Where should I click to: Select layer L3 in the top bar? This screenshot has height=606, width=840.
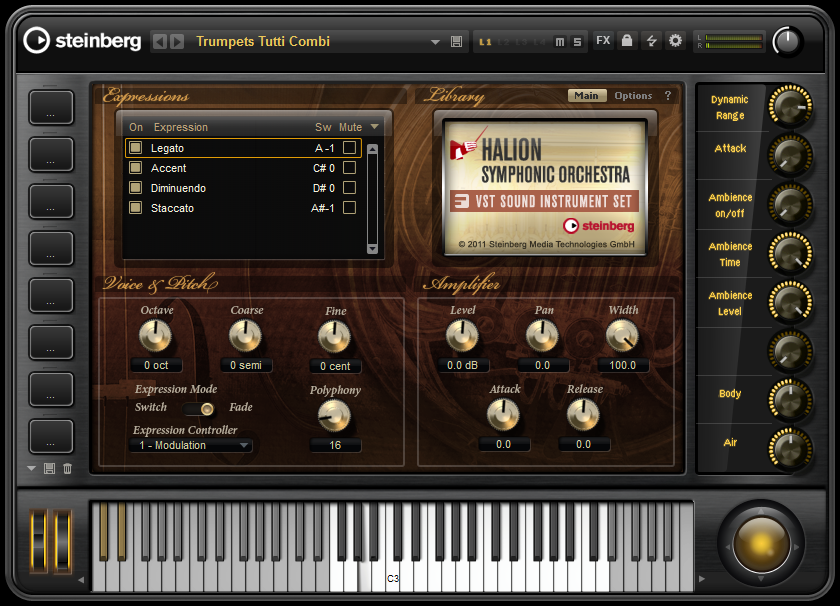(x=521, y=42)
